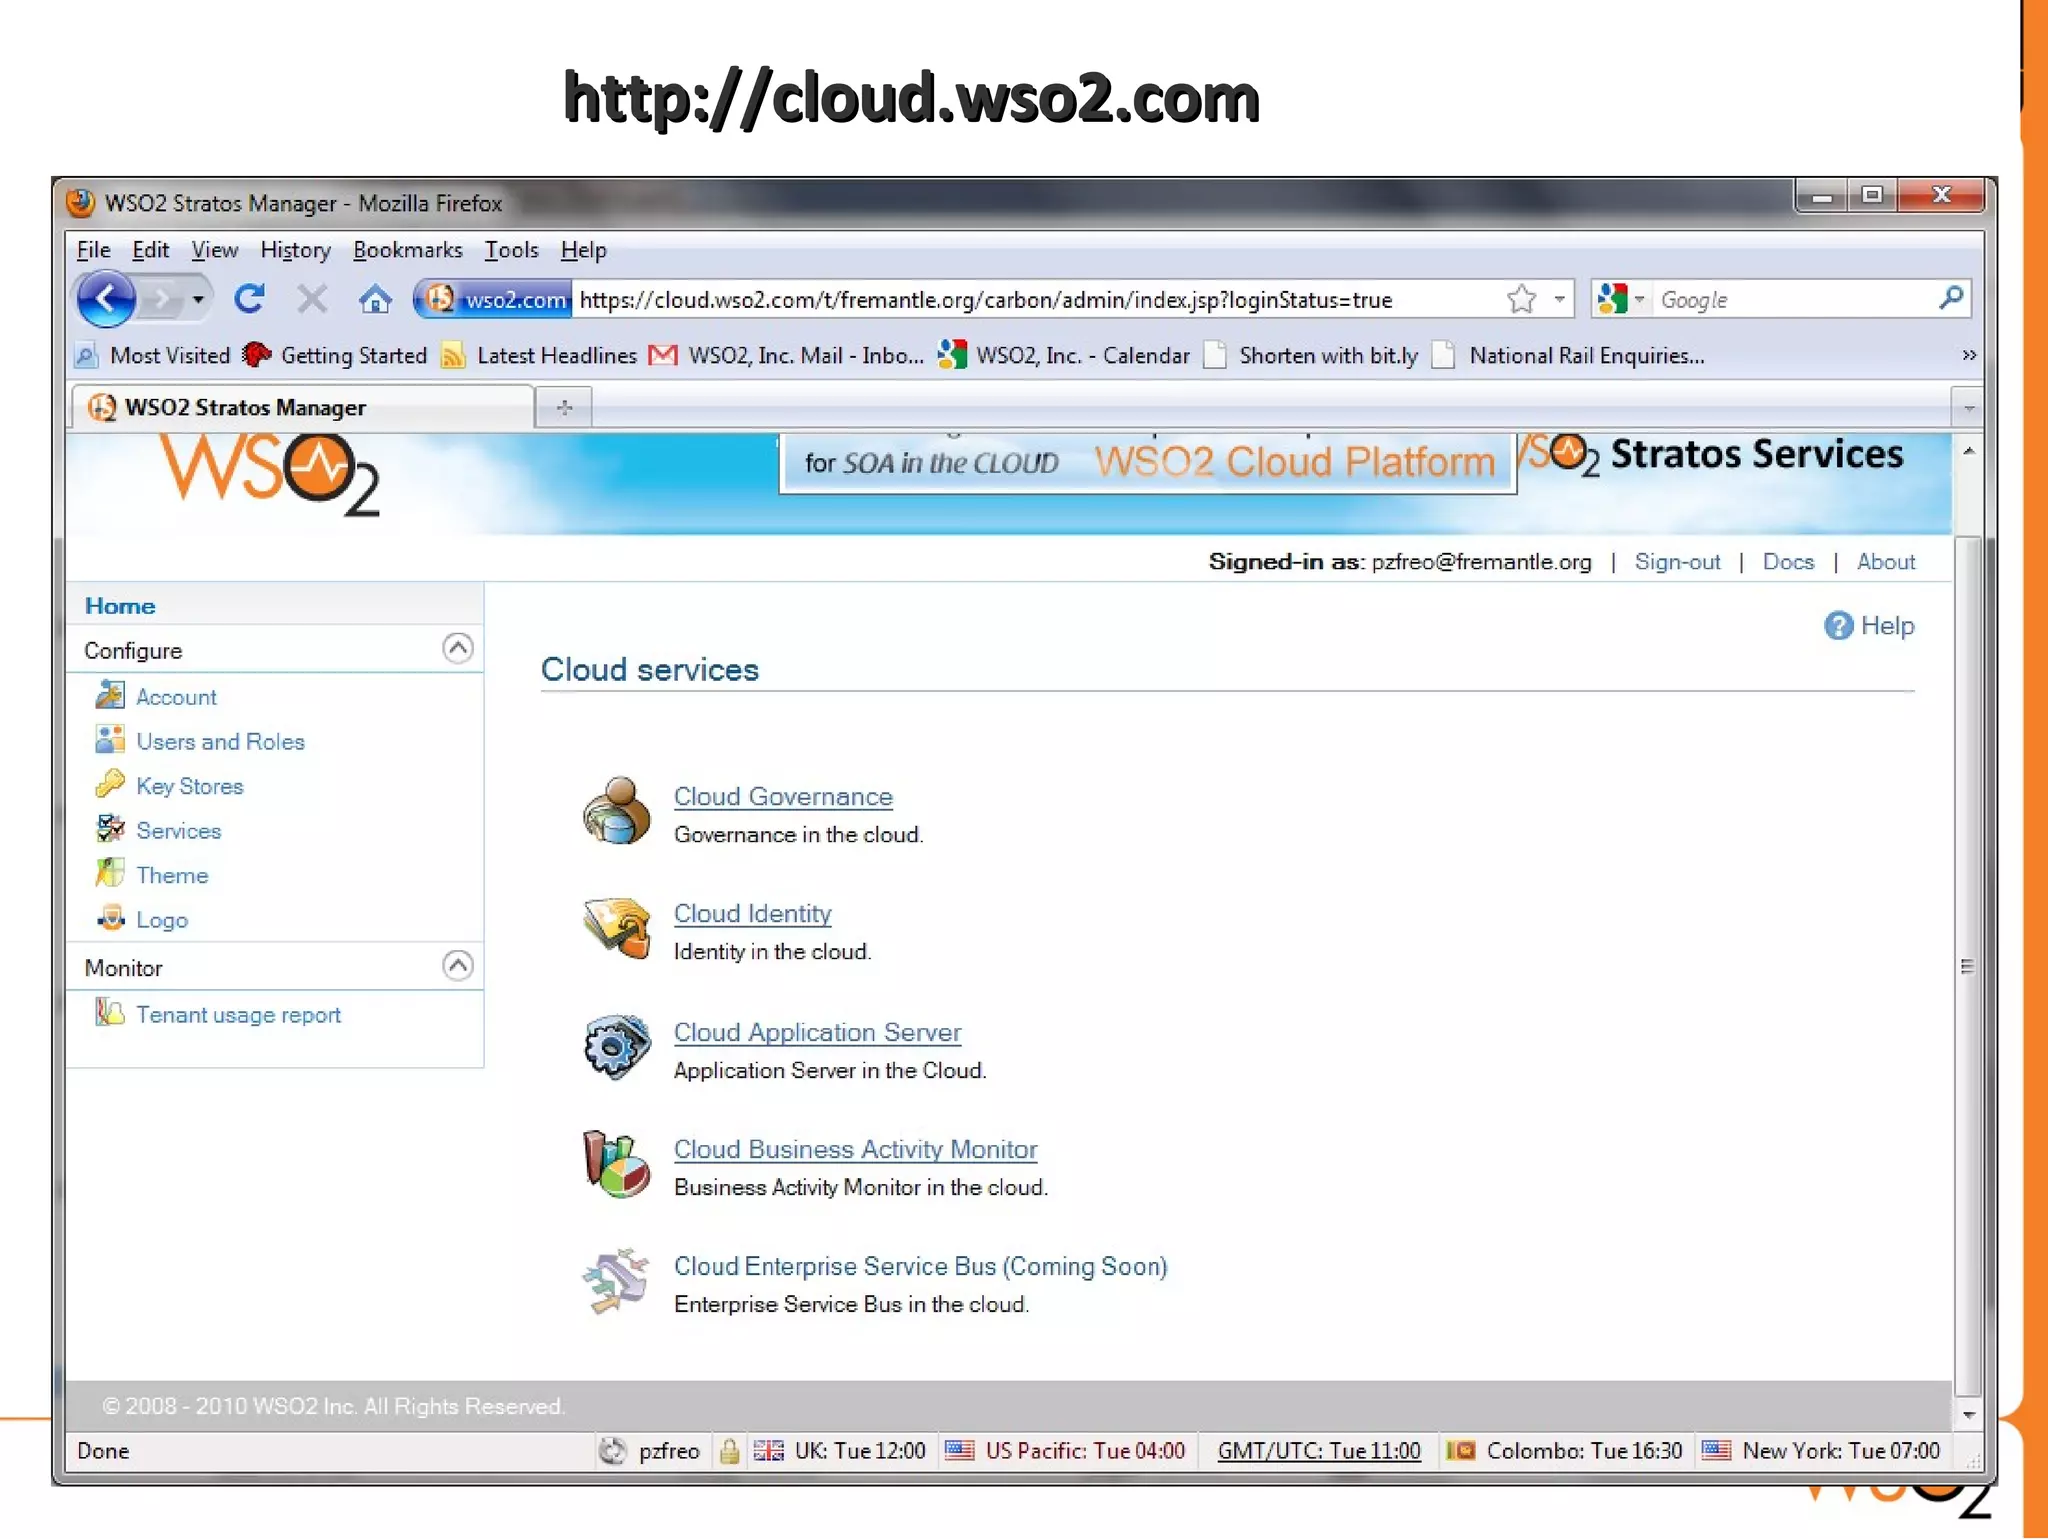Click the padlock icon in status bar
The image size is (2048, 1539).
[x=729, y=1450]
